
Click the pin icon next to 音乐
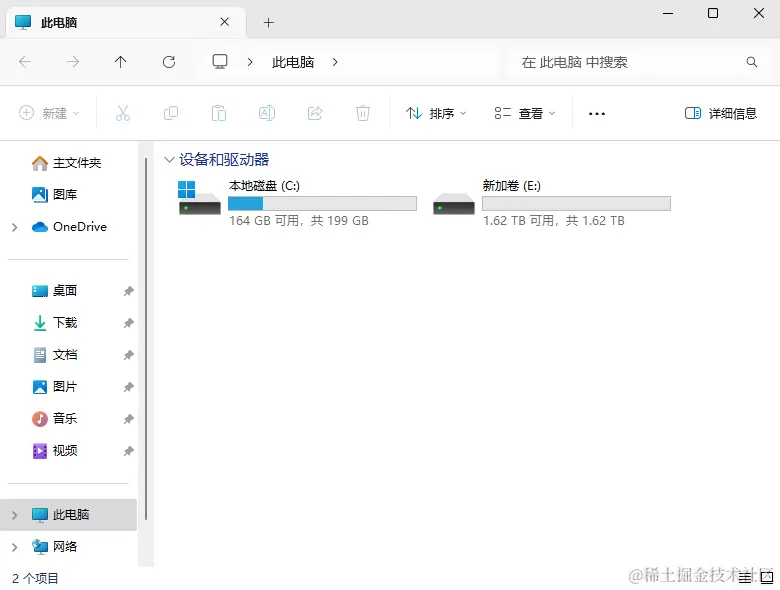point(128,419)
